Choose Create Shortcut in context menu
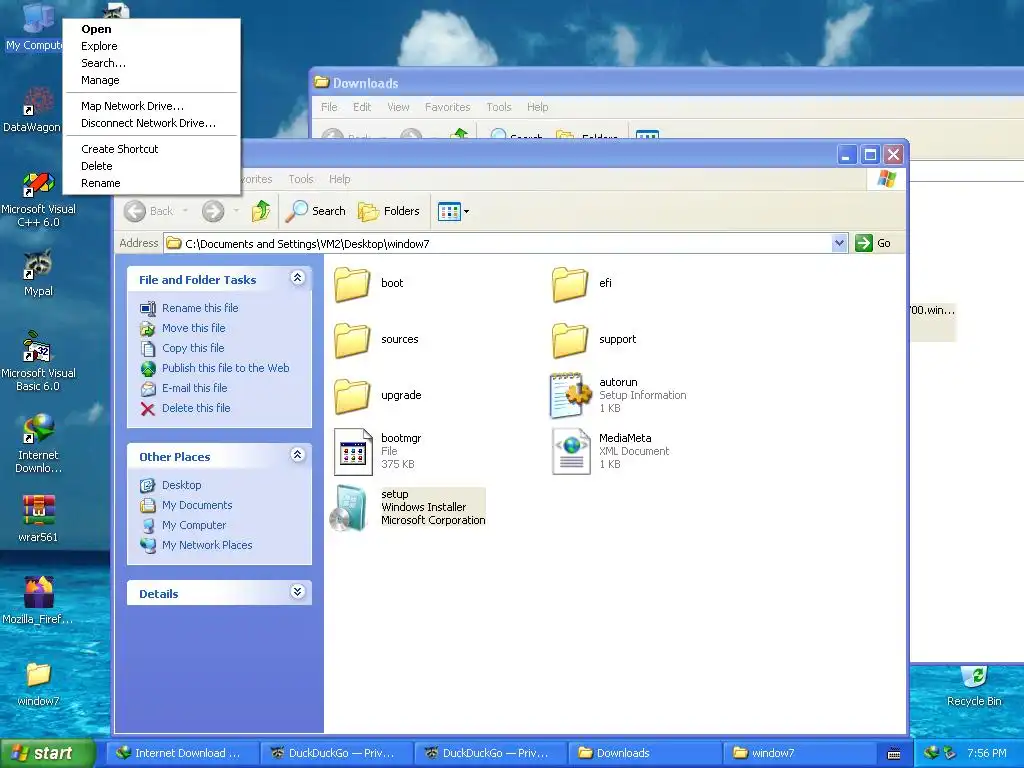 [x=152, y=149]
